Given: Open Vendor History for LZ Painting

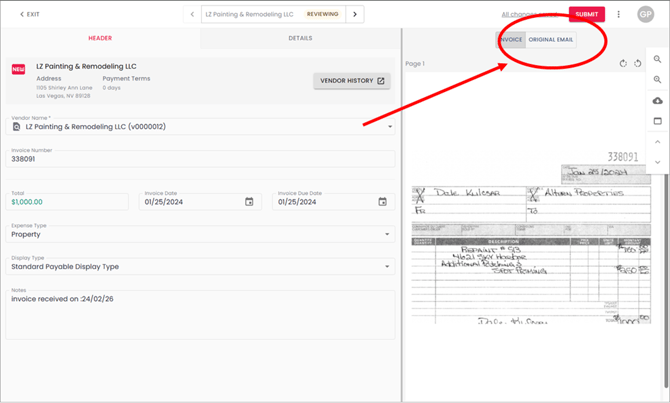Looking at the screenshot, I should tap(352, 81).
